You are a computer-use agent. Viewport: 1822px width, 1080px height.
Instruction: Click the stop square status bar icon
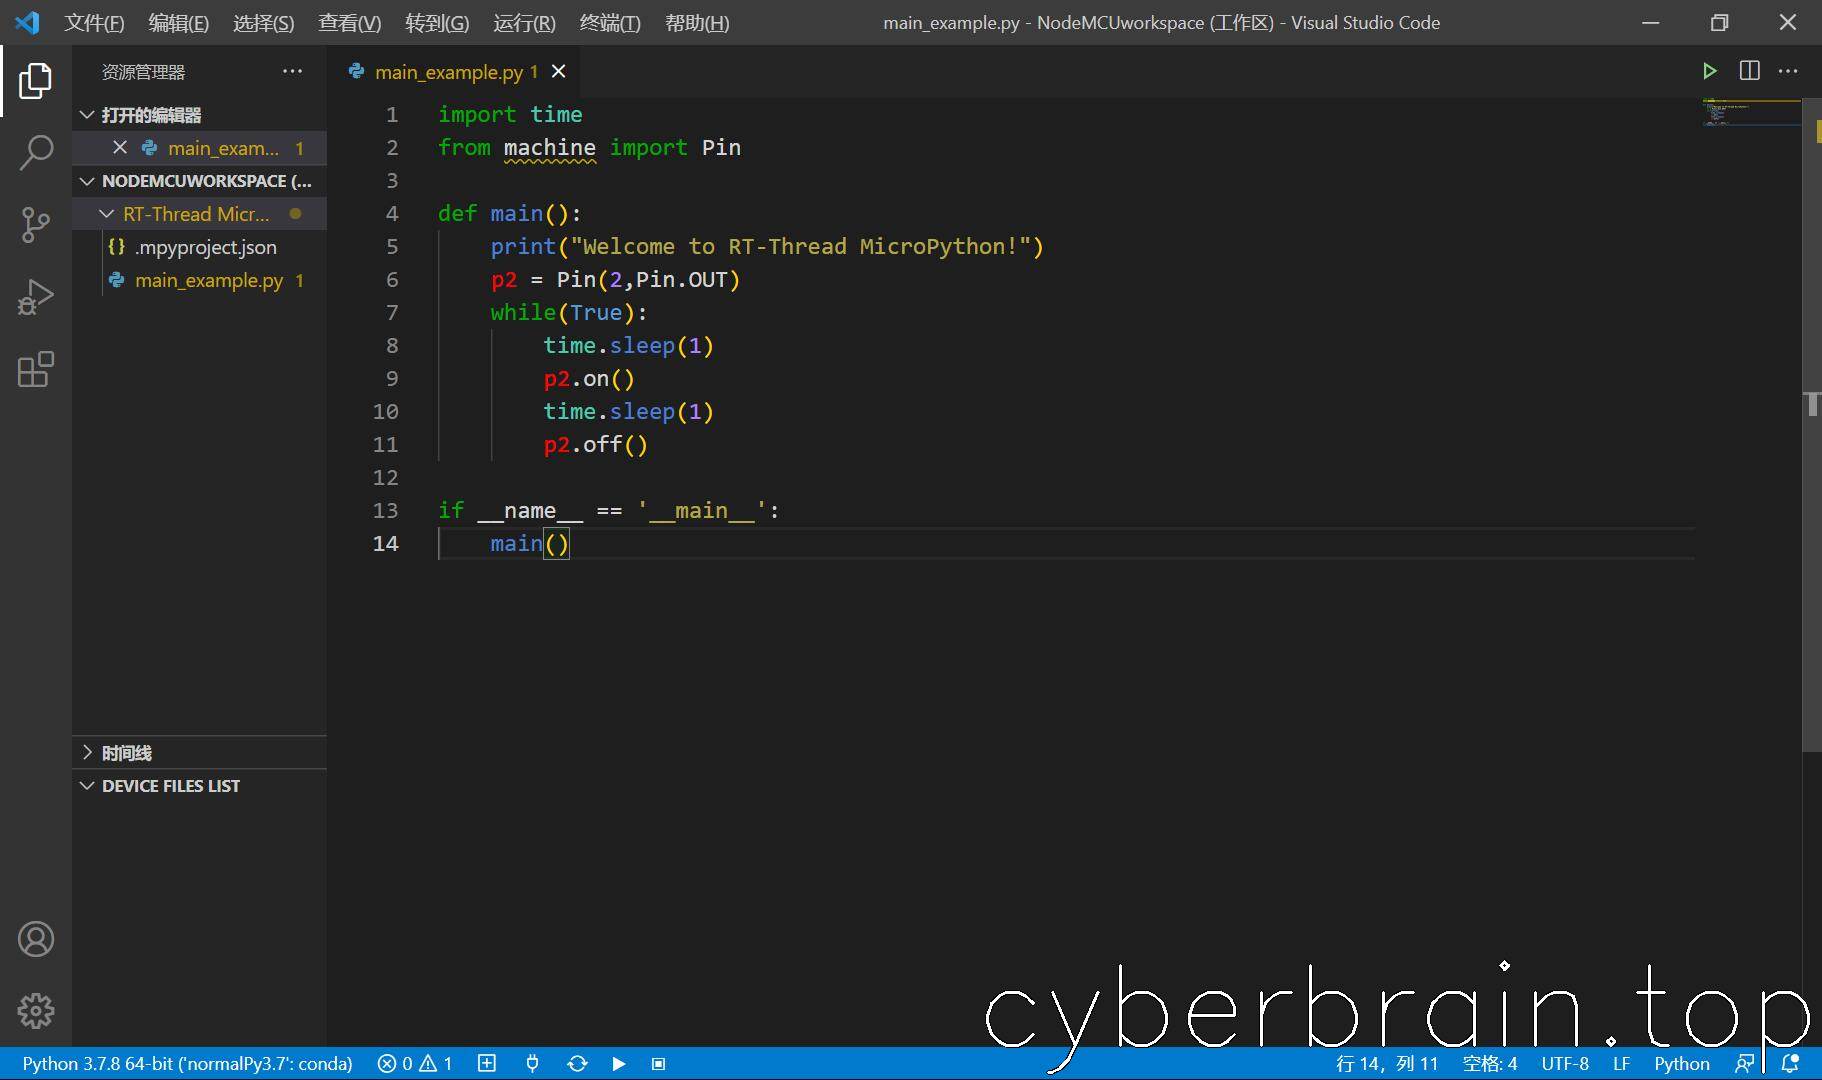[658, 1063]
